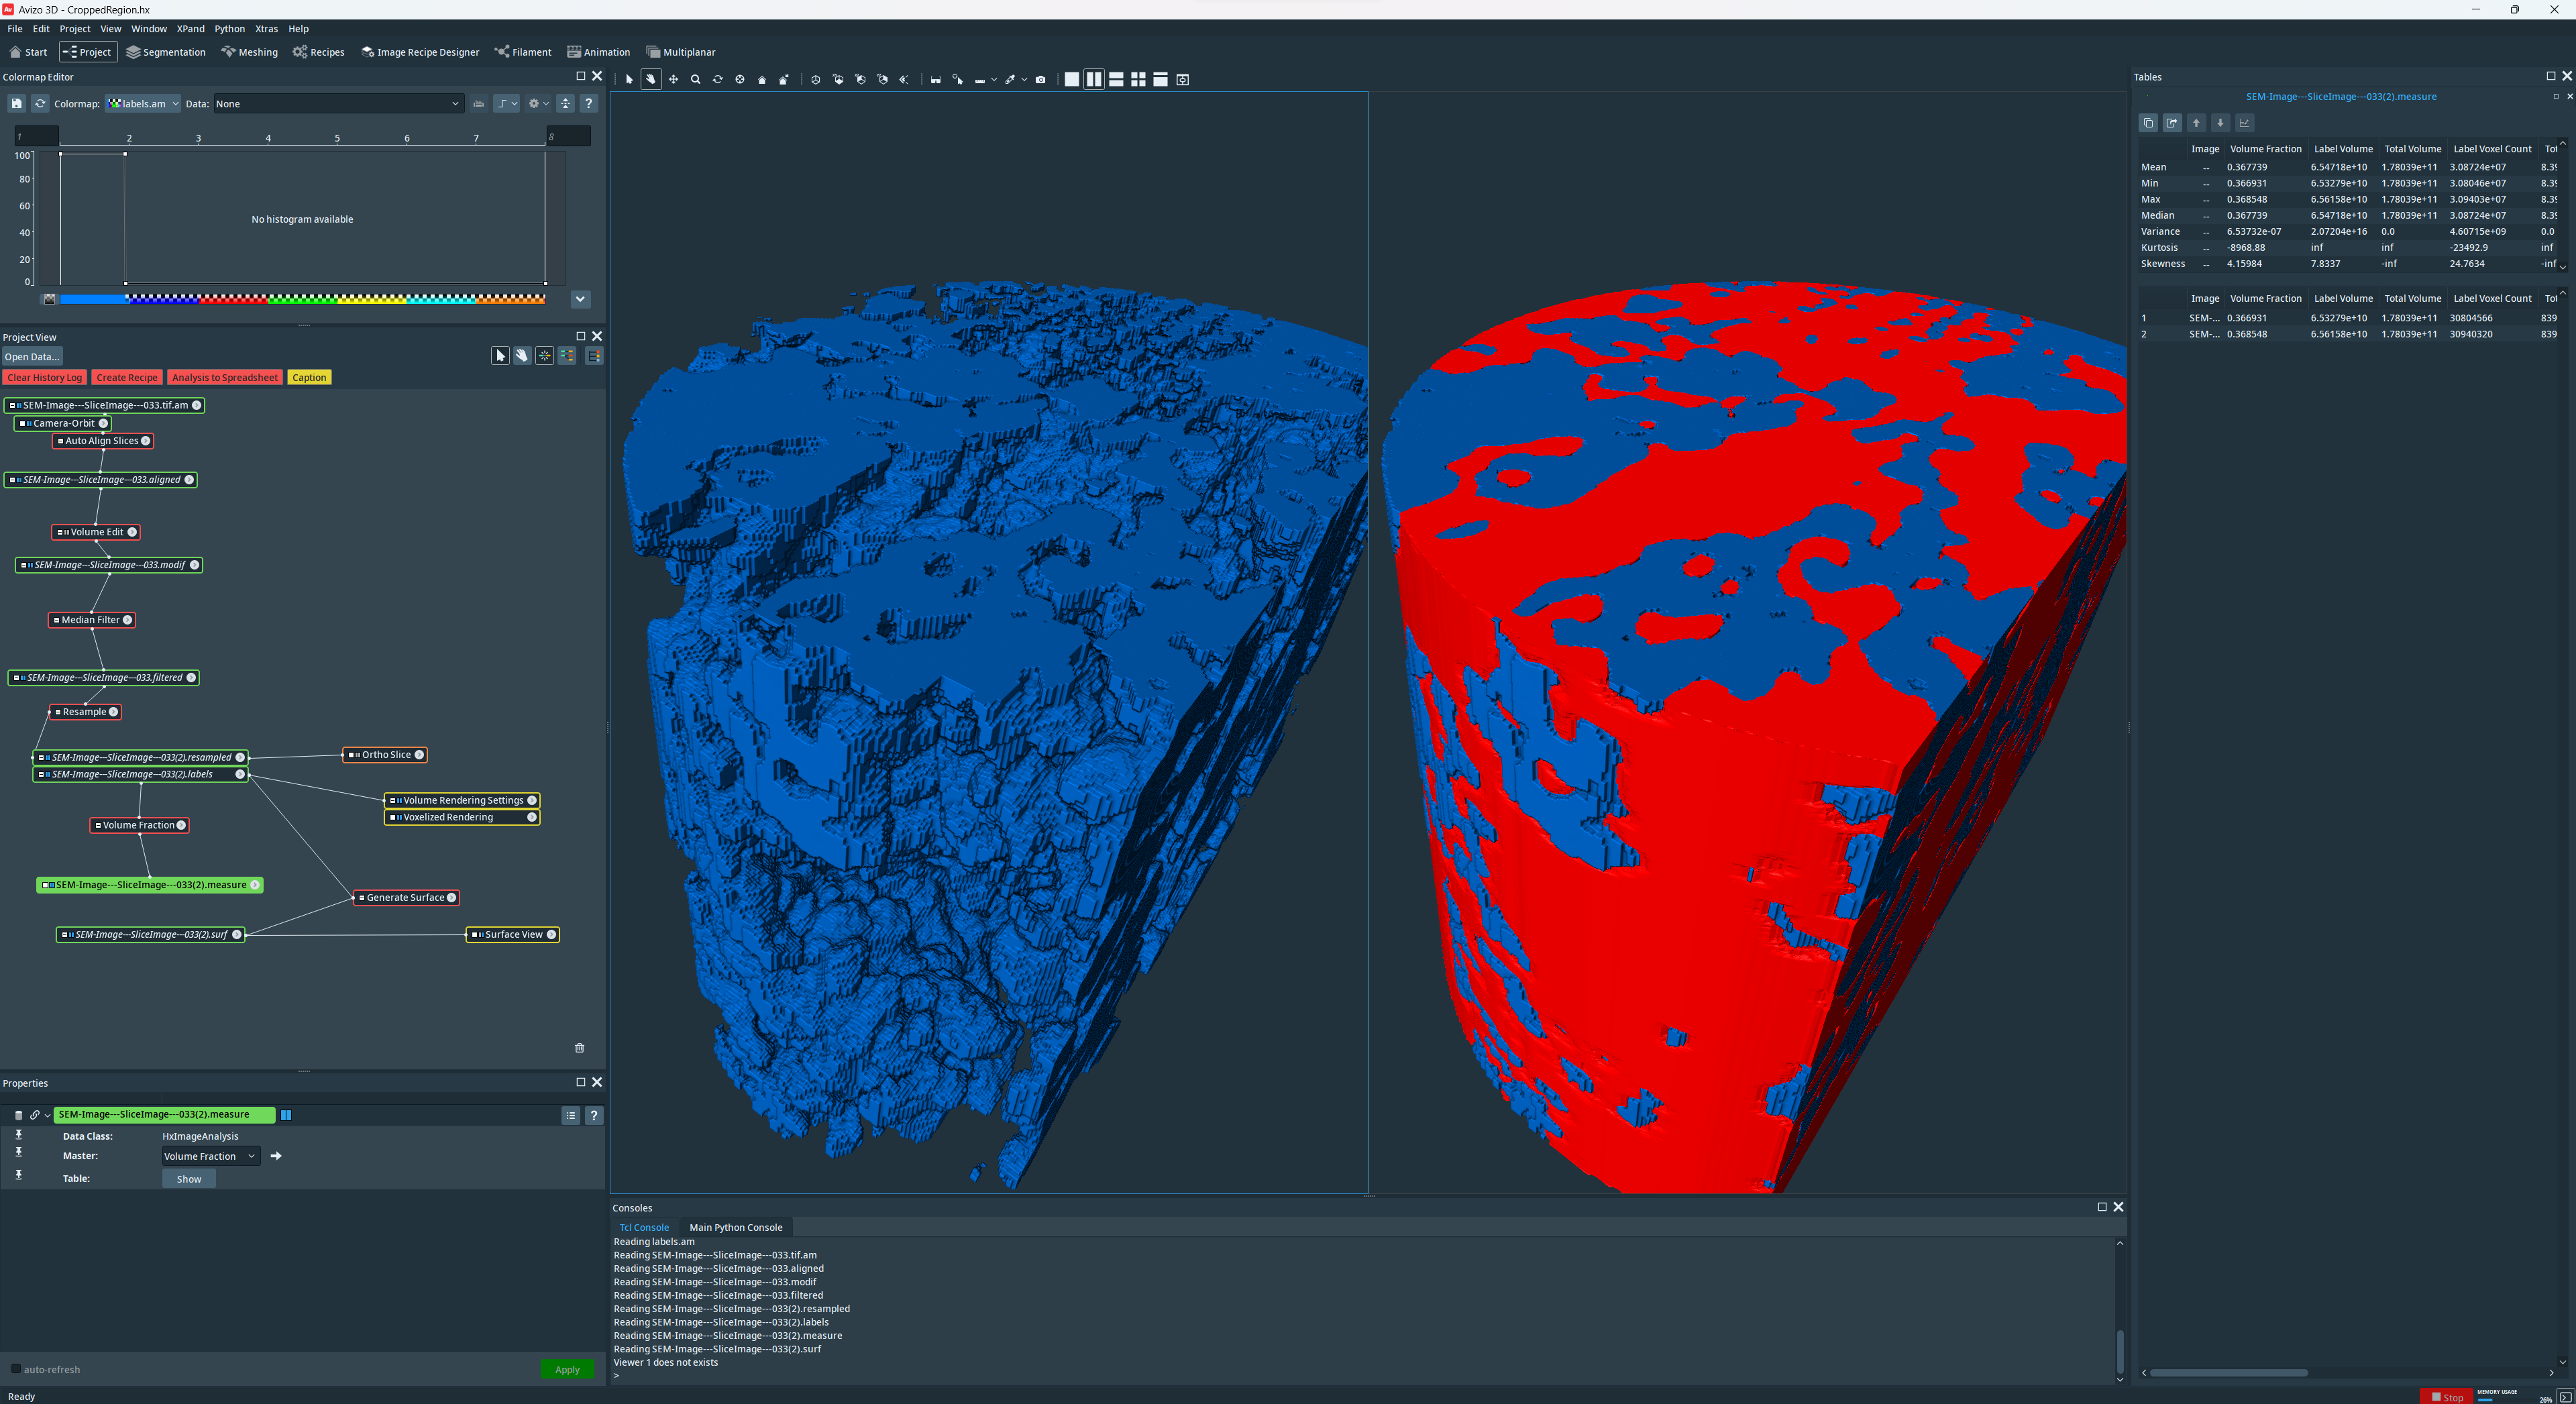
Task: Enable the auto-refresh checkbox
Action: (x=16, y=1369)
